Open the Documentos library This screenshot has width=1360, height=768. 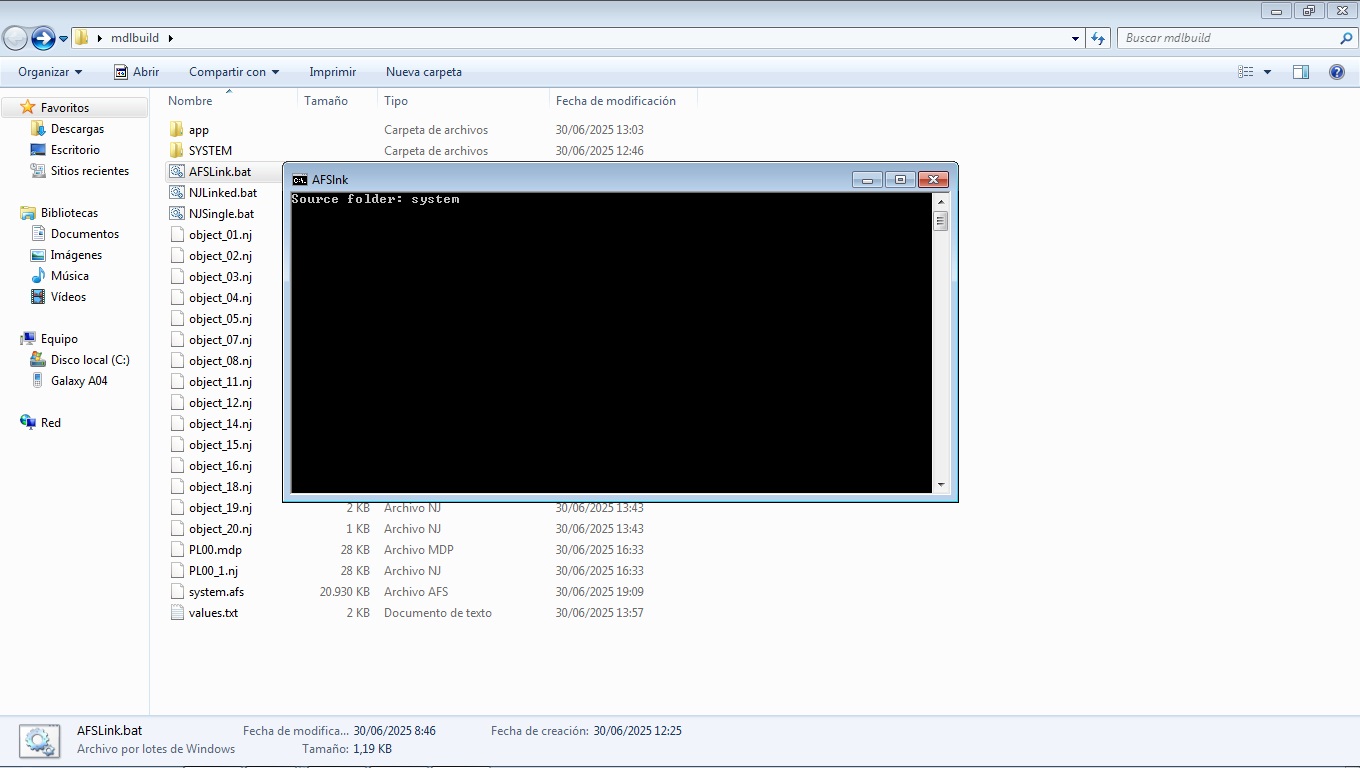85,234
